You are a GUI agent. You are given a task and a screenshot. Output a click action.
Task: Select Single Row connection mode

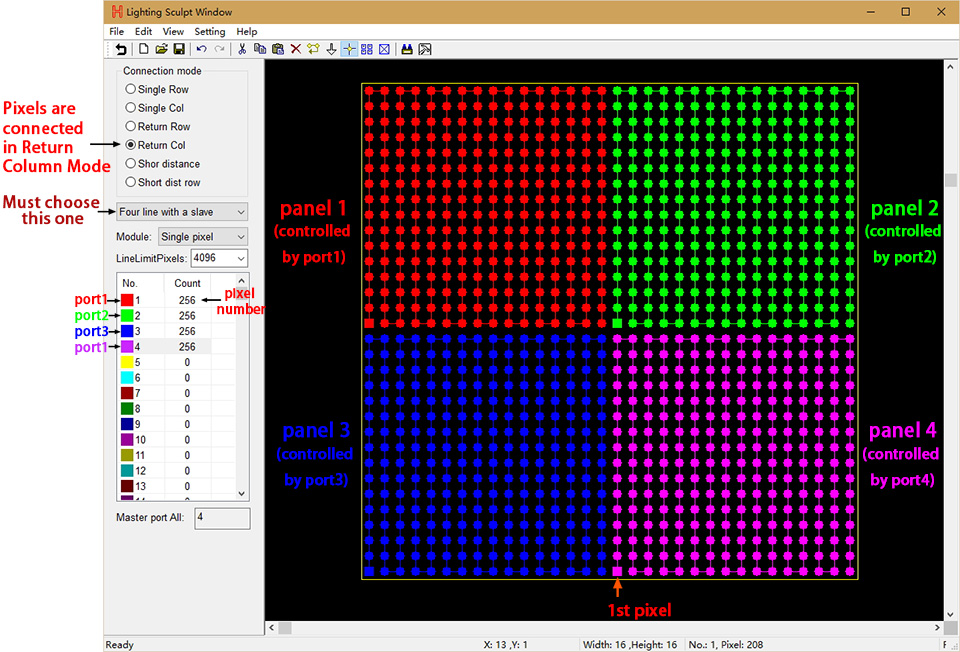(157, 89)
